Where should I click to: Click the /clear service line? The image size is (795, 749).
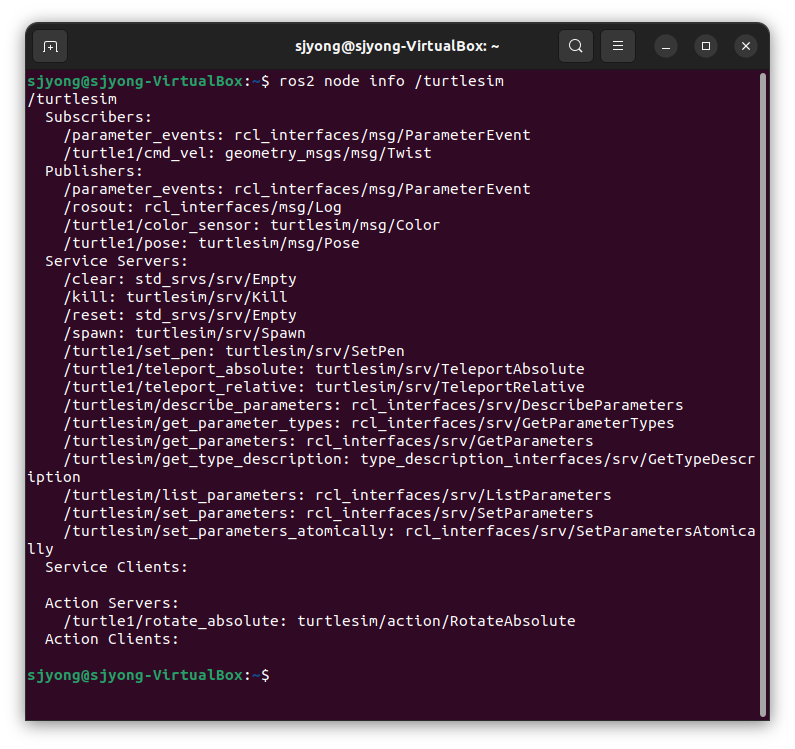click(180, 279)
